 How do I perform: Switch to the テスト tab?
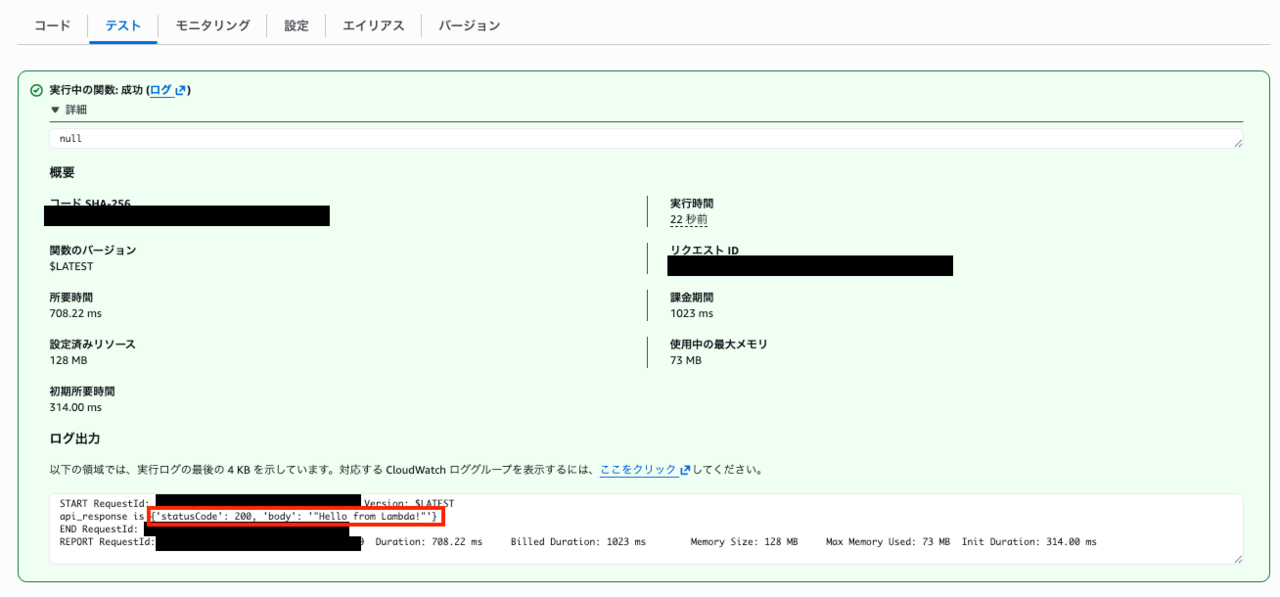click(123, 26)
